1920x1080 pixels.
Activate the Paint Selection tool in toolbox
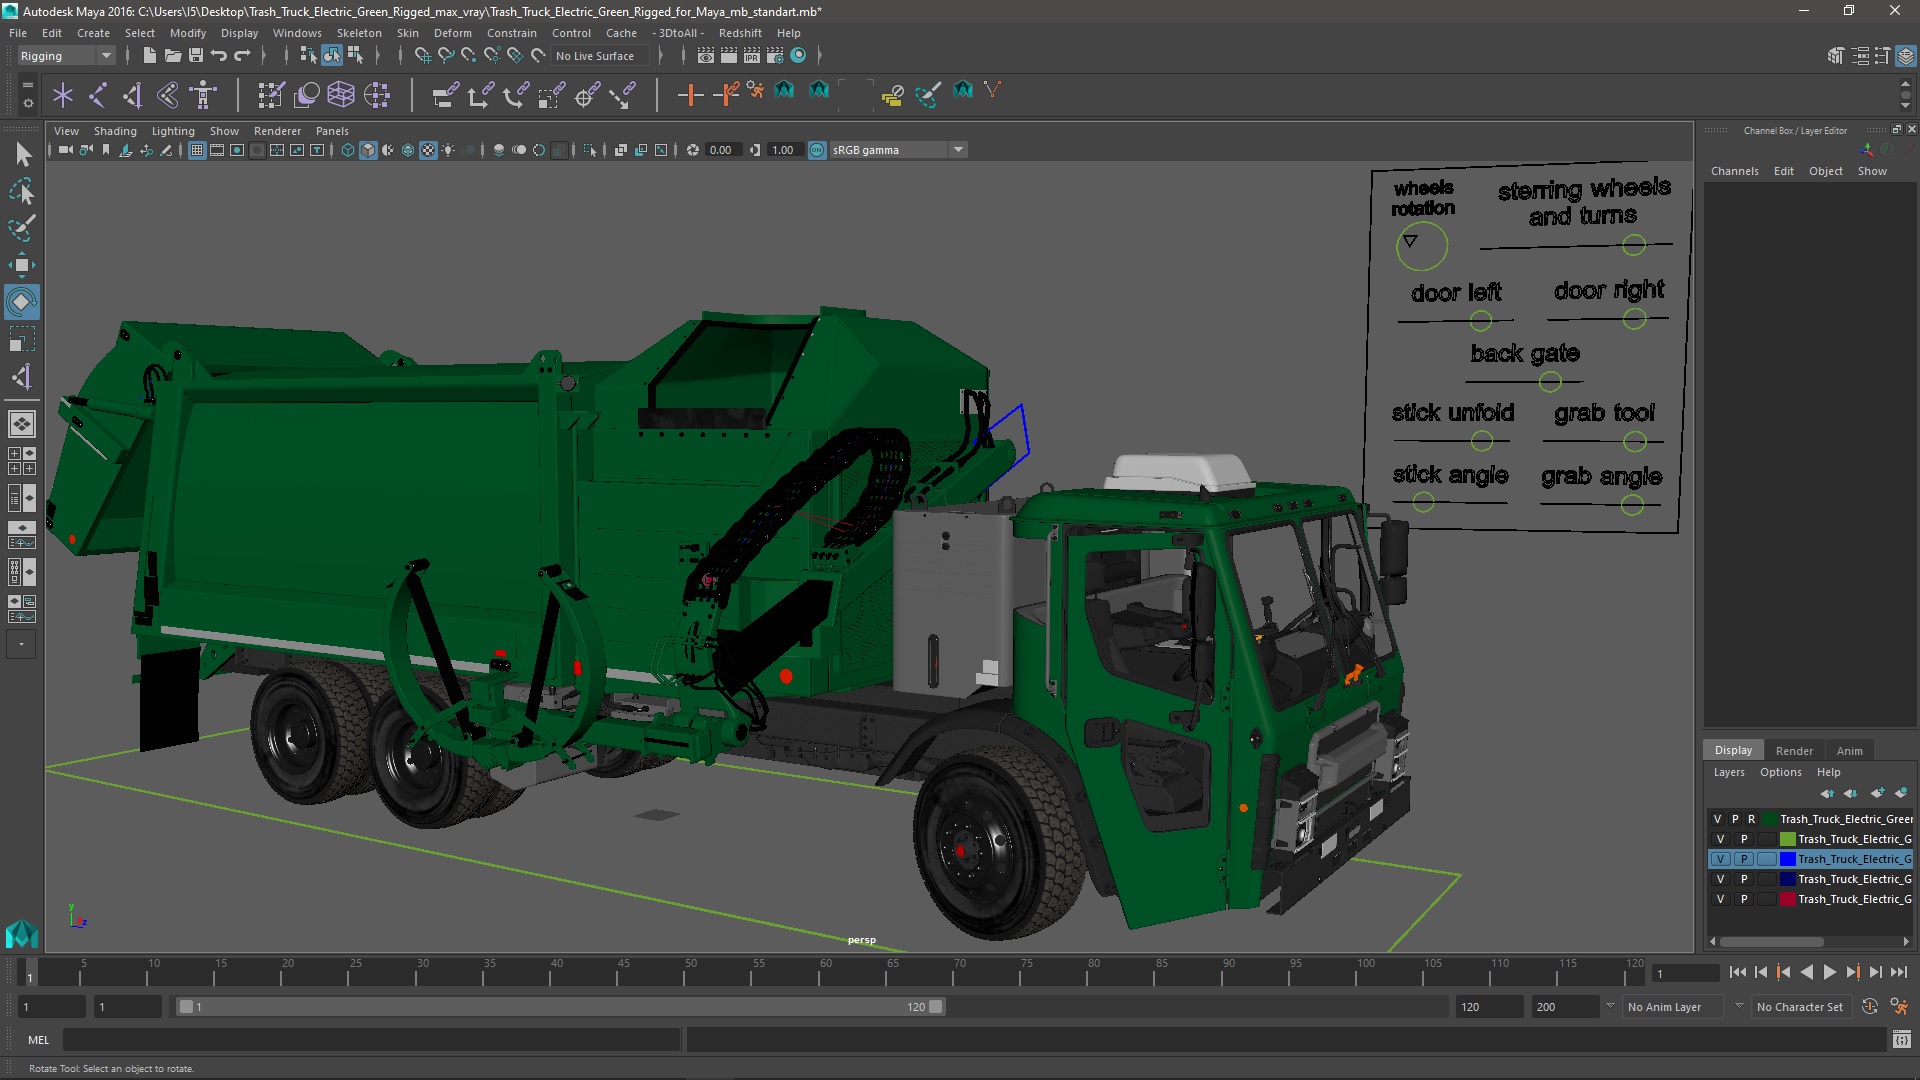pos(22,228)
